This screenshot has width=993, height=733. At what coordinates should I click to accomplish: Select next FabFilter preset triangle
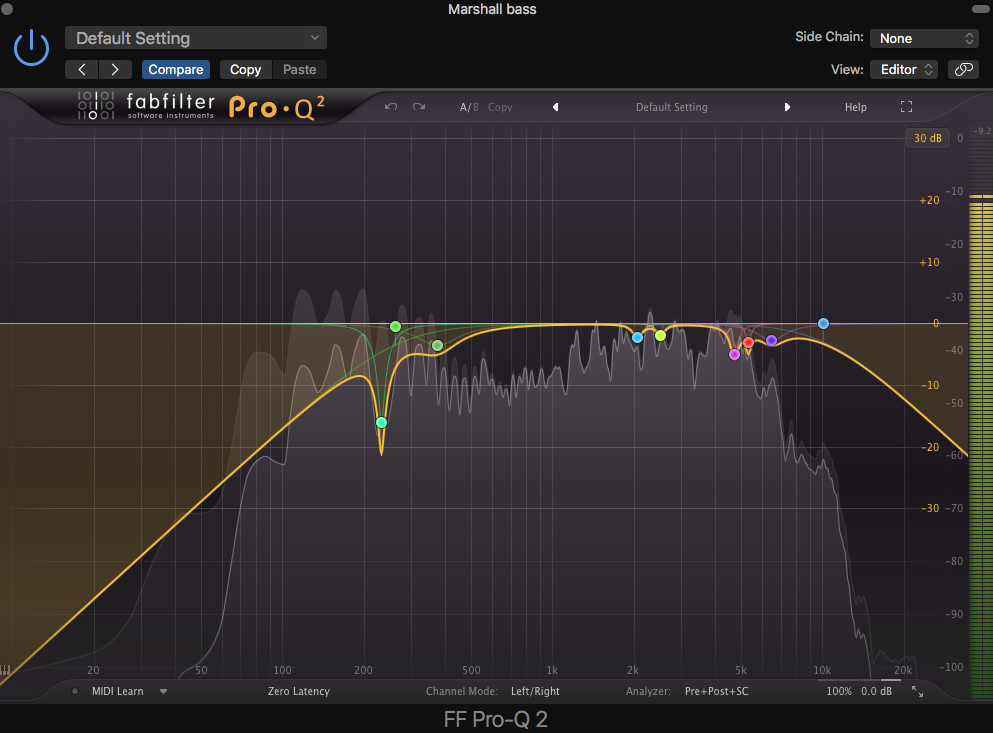coord(787,107)
